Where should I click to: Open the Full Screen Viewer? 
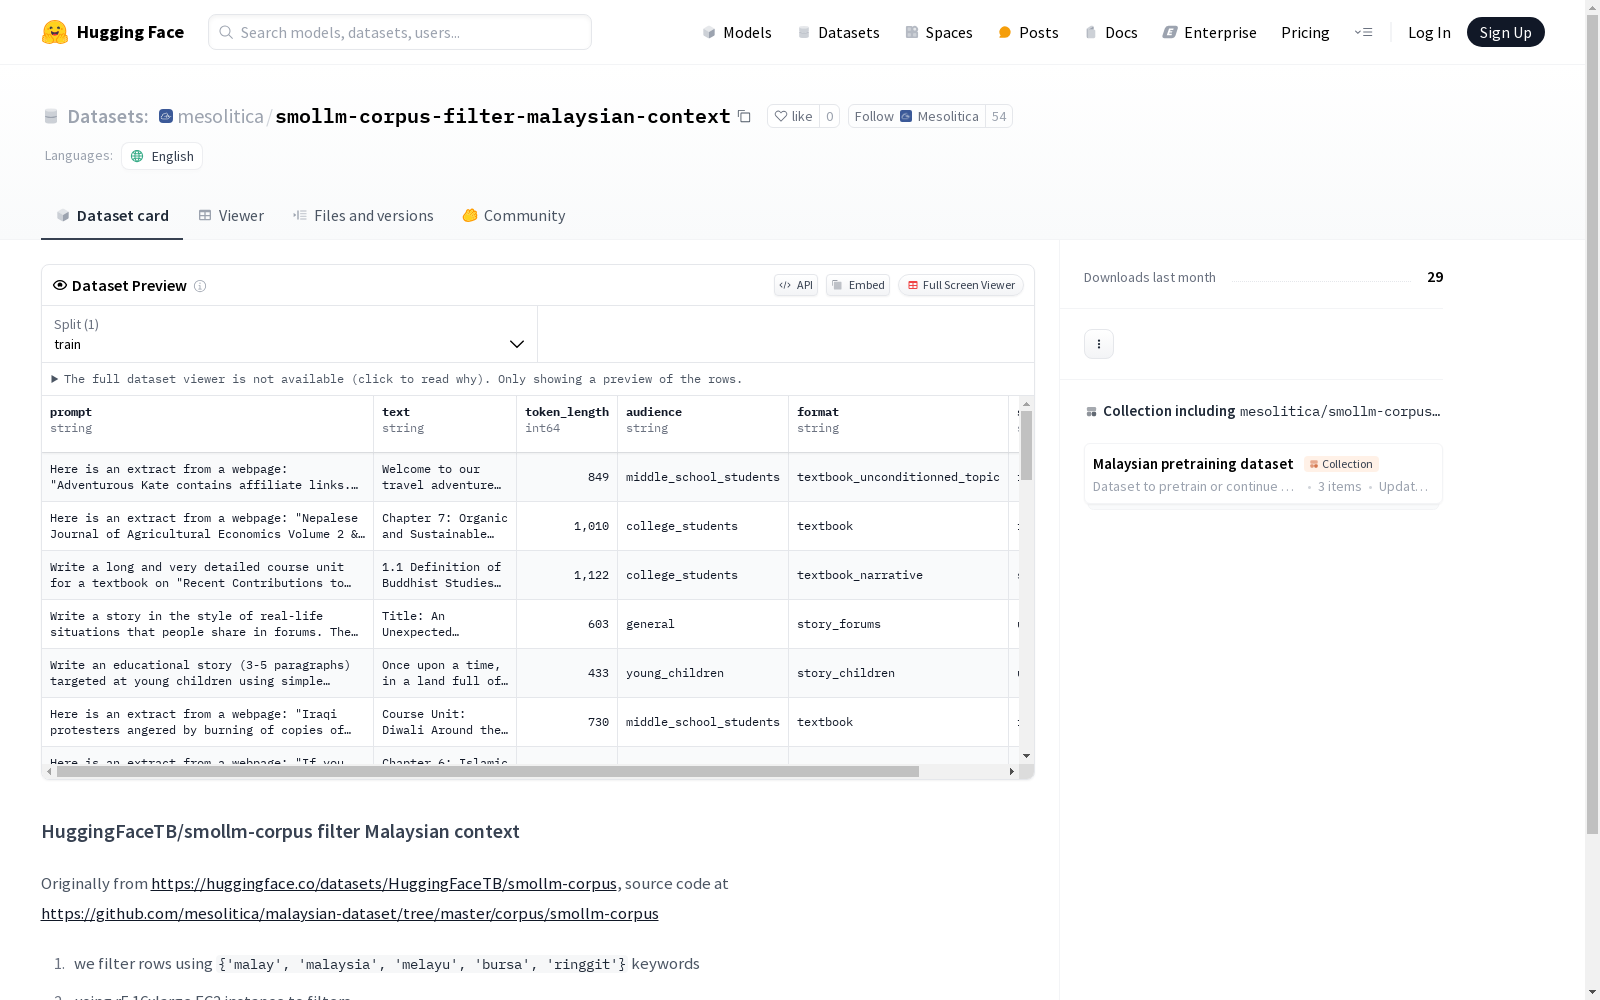click(961, 285)
